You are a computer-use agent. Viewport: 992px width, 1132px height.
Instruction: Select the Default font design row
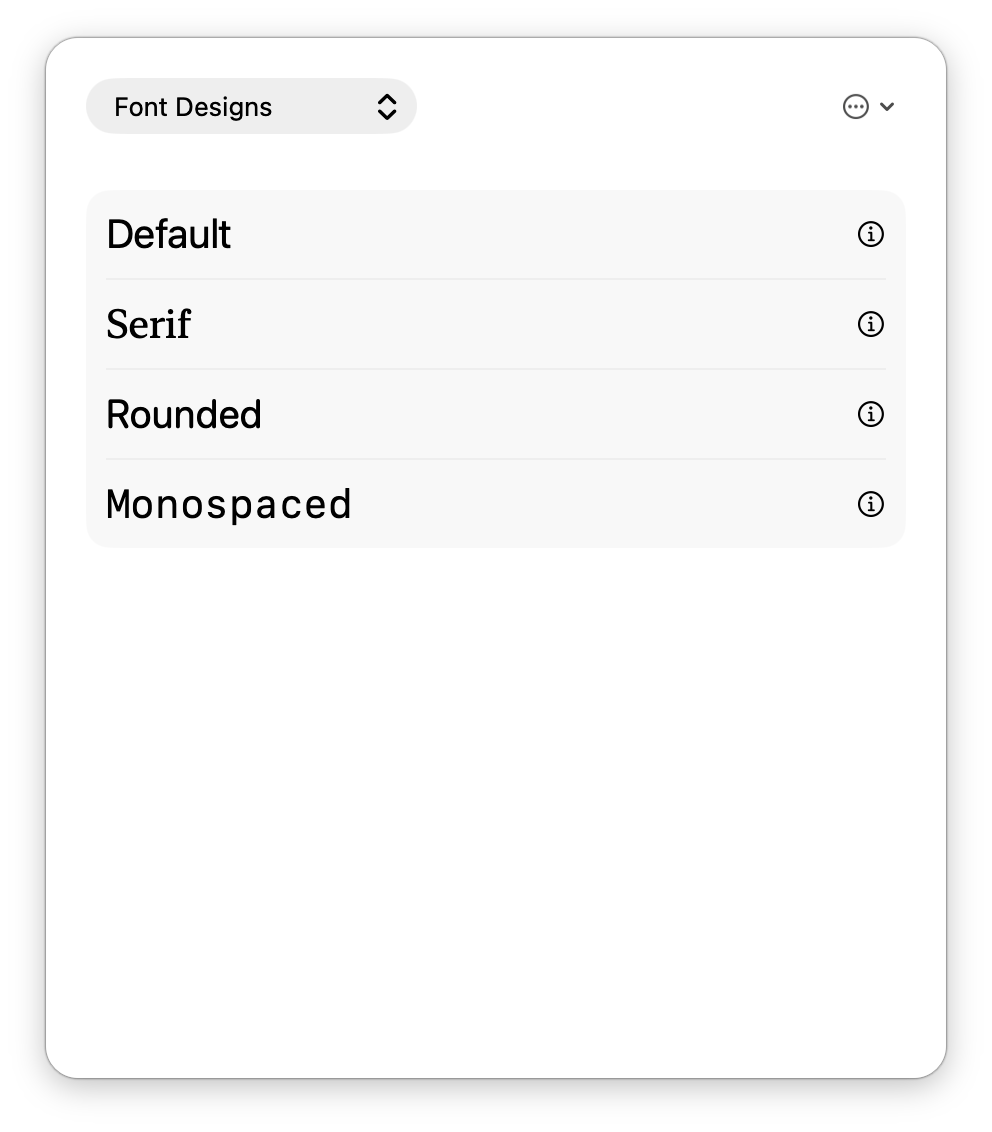[x=495, y=235]
